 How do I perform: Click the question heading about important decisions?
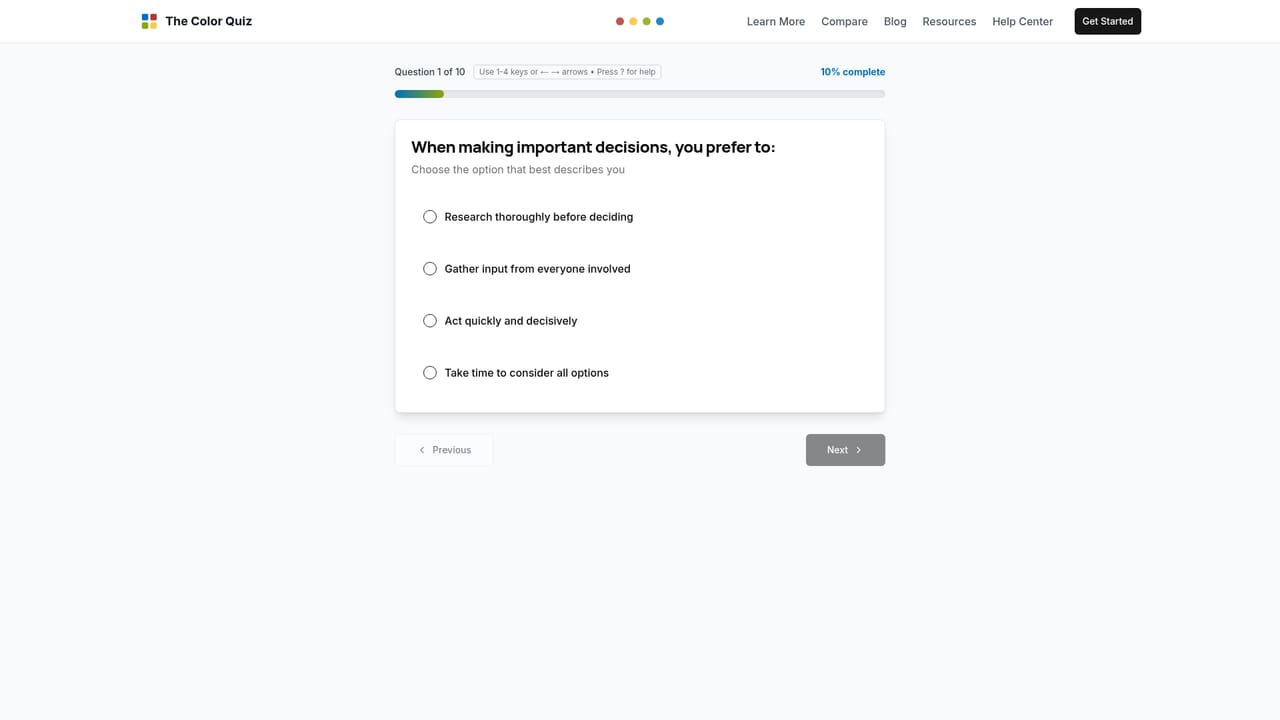593,147
